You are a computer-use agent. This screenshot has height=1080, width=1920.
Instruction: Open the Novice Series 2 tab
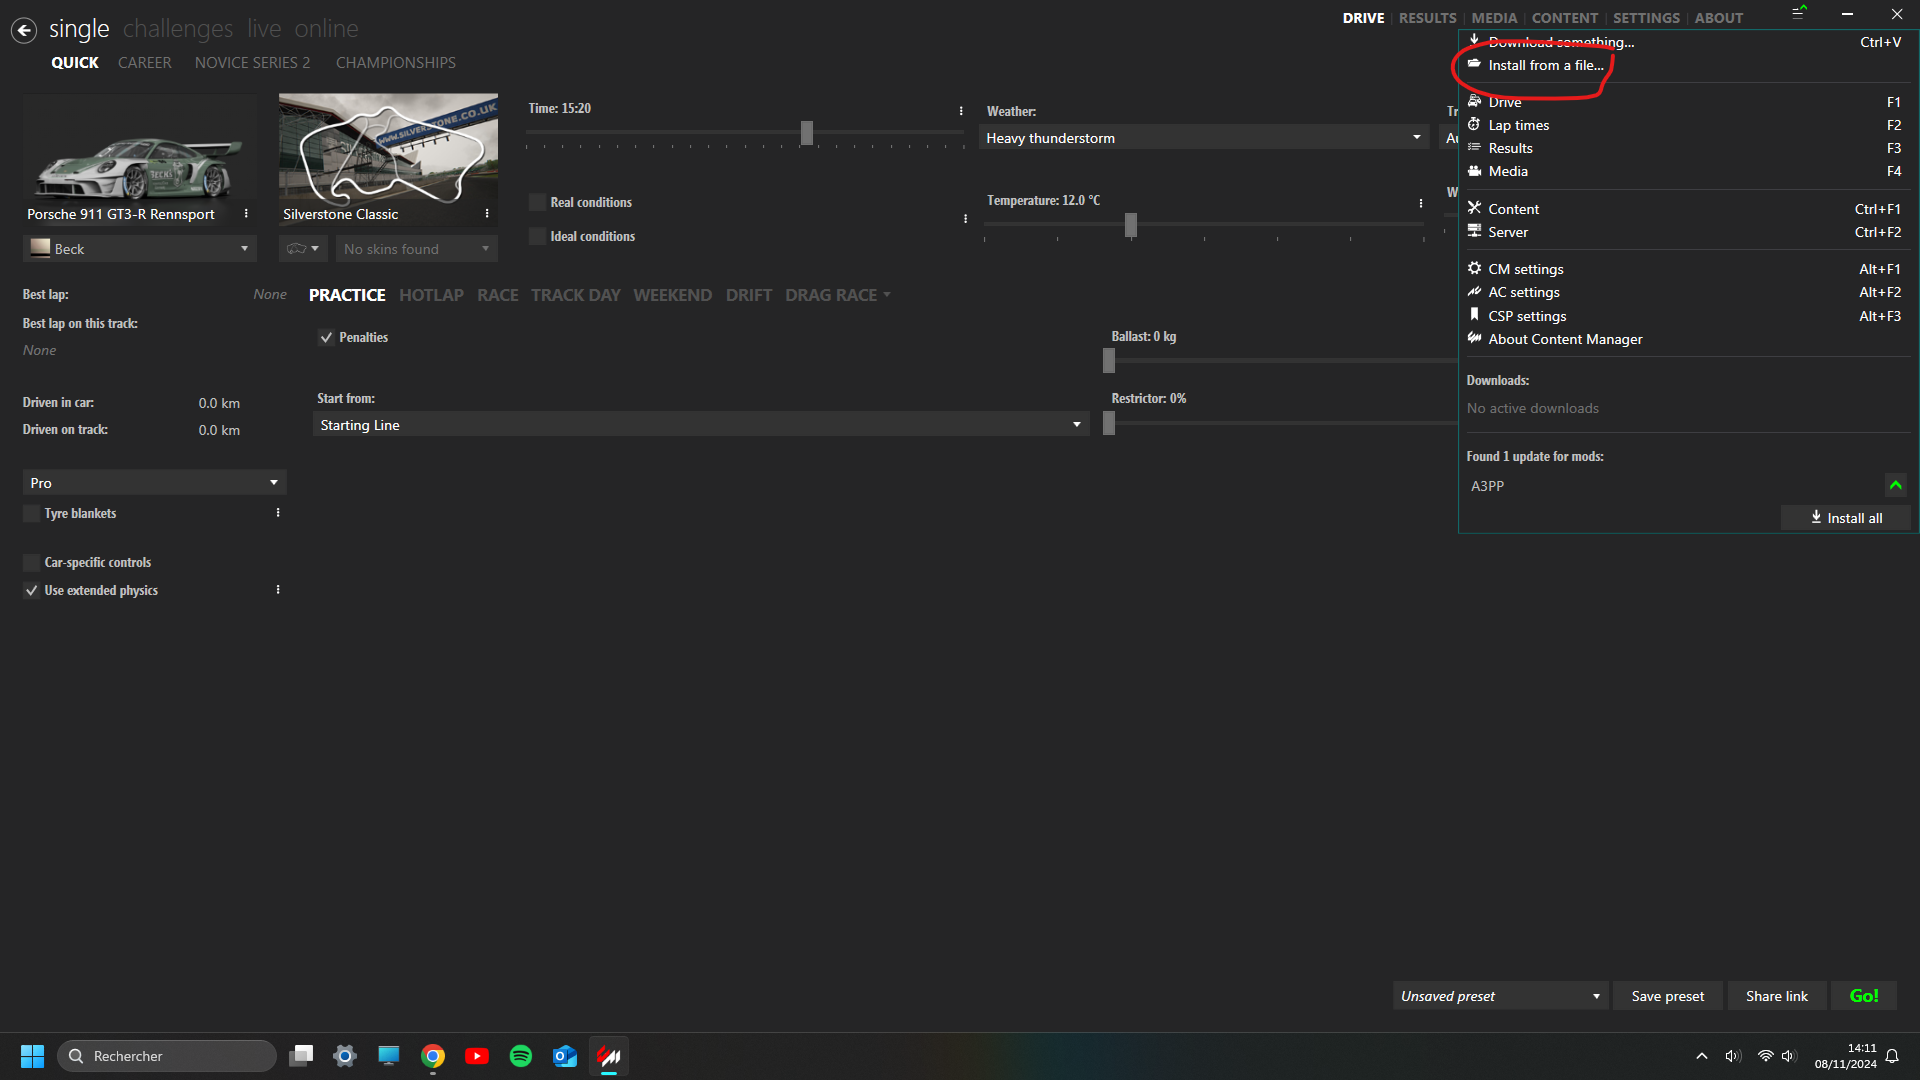[x=252, y=63]
